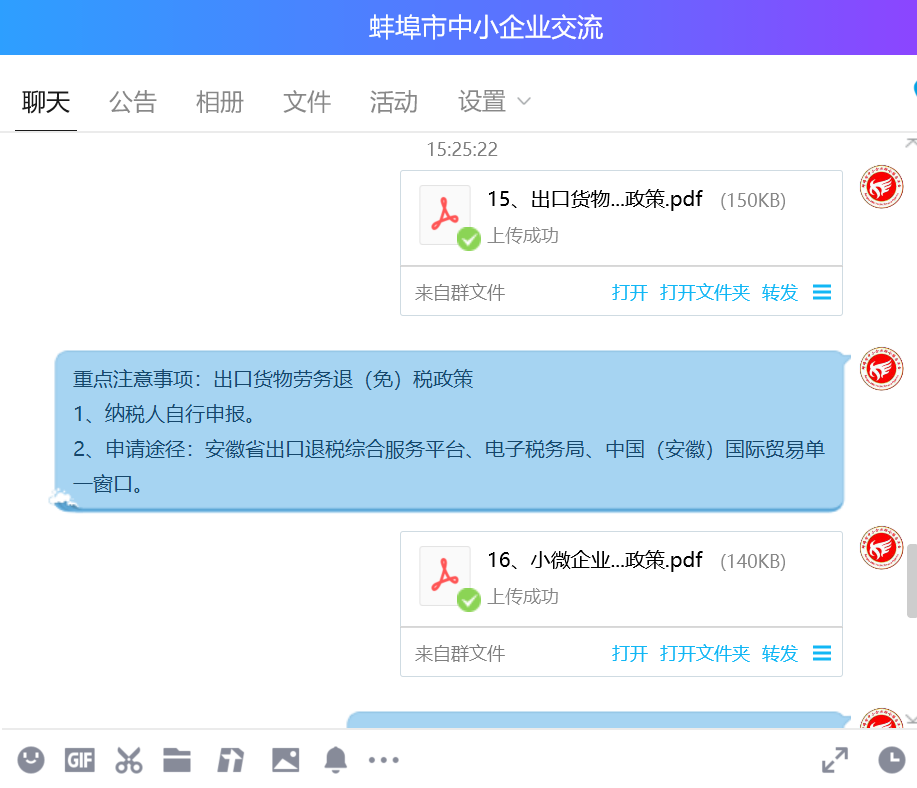Screen dimensions: 917x788
Task: Click sender avatar beside 15、出口货物 file
Action: [x=881, y=187]
